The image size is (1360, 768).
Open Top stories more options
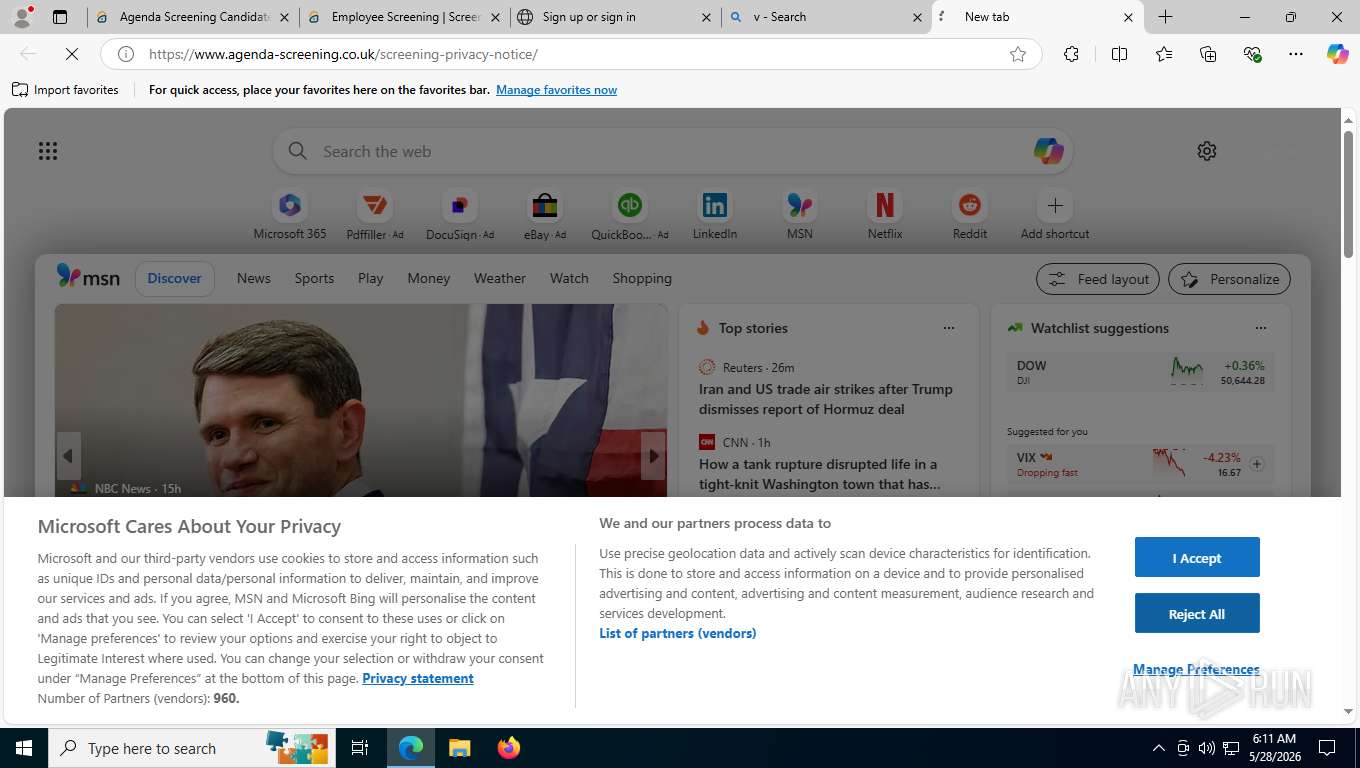coord(949,328)
